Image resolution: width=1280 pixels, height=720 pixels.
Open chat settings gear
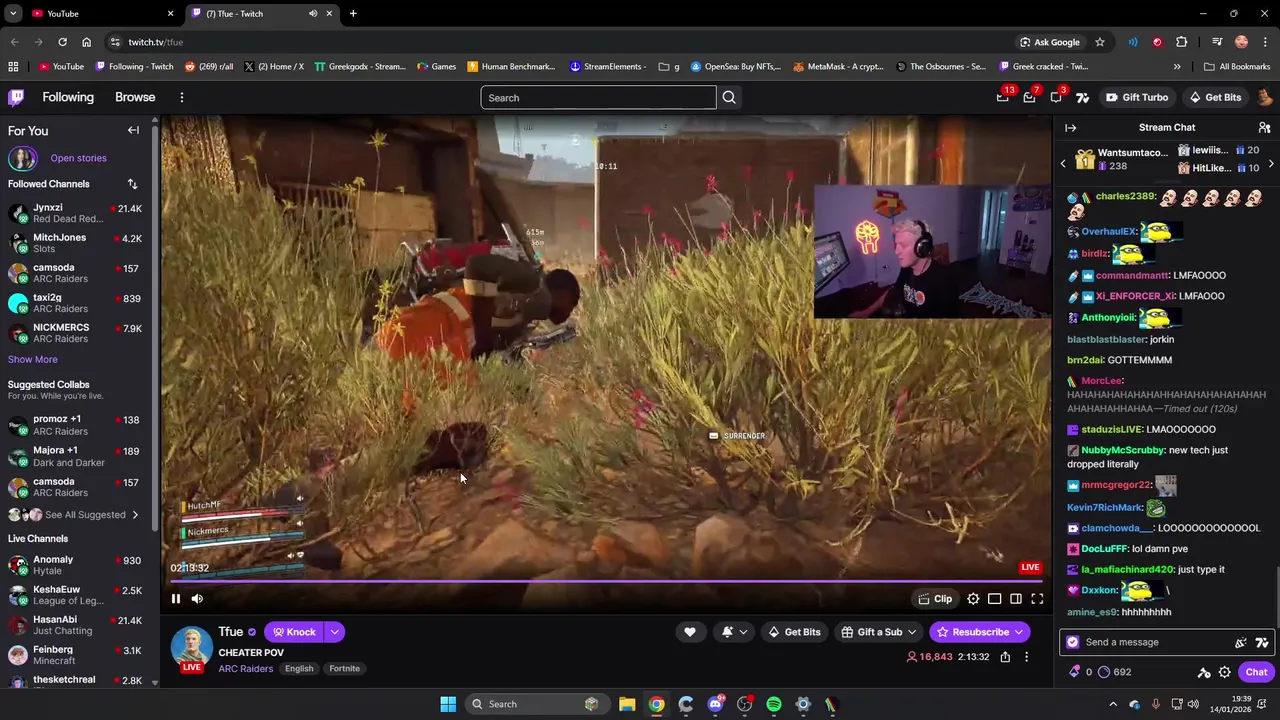coord(1224,672)
